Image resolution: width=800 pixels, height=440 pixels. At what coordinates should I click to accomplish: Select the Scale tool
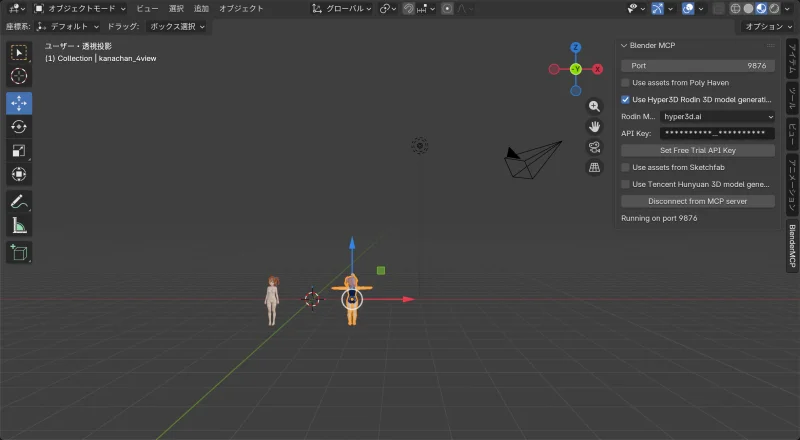click(x=19, y=151)
